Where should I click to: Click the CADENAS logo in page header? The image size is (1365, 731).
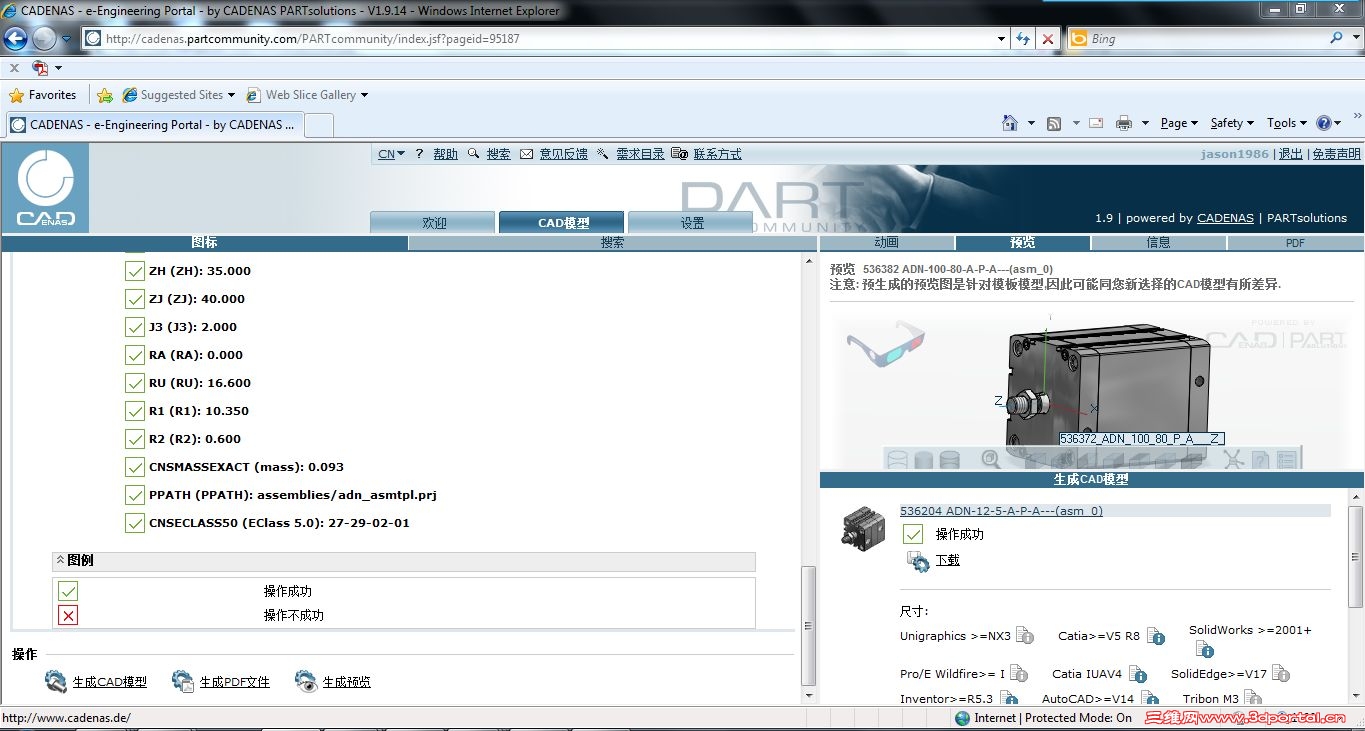pyautogui.click(x=45, y=188)
